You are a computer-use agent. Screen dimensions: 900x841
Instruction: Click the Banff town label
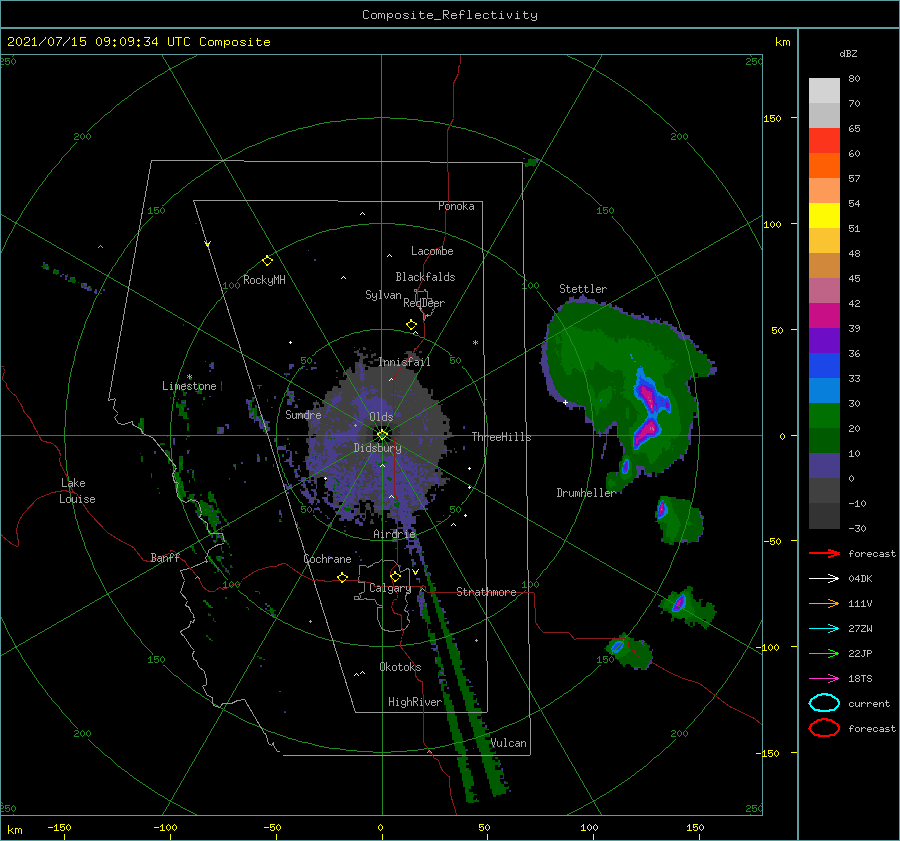165,557
